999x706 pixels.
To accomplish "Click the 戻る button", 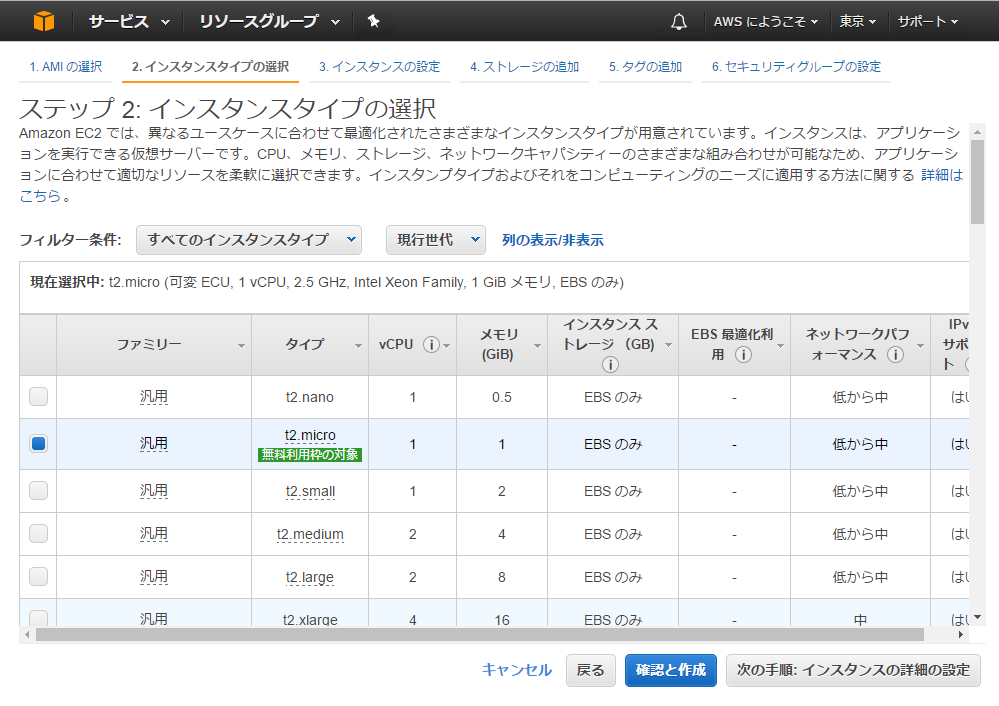I will [591, 670].
